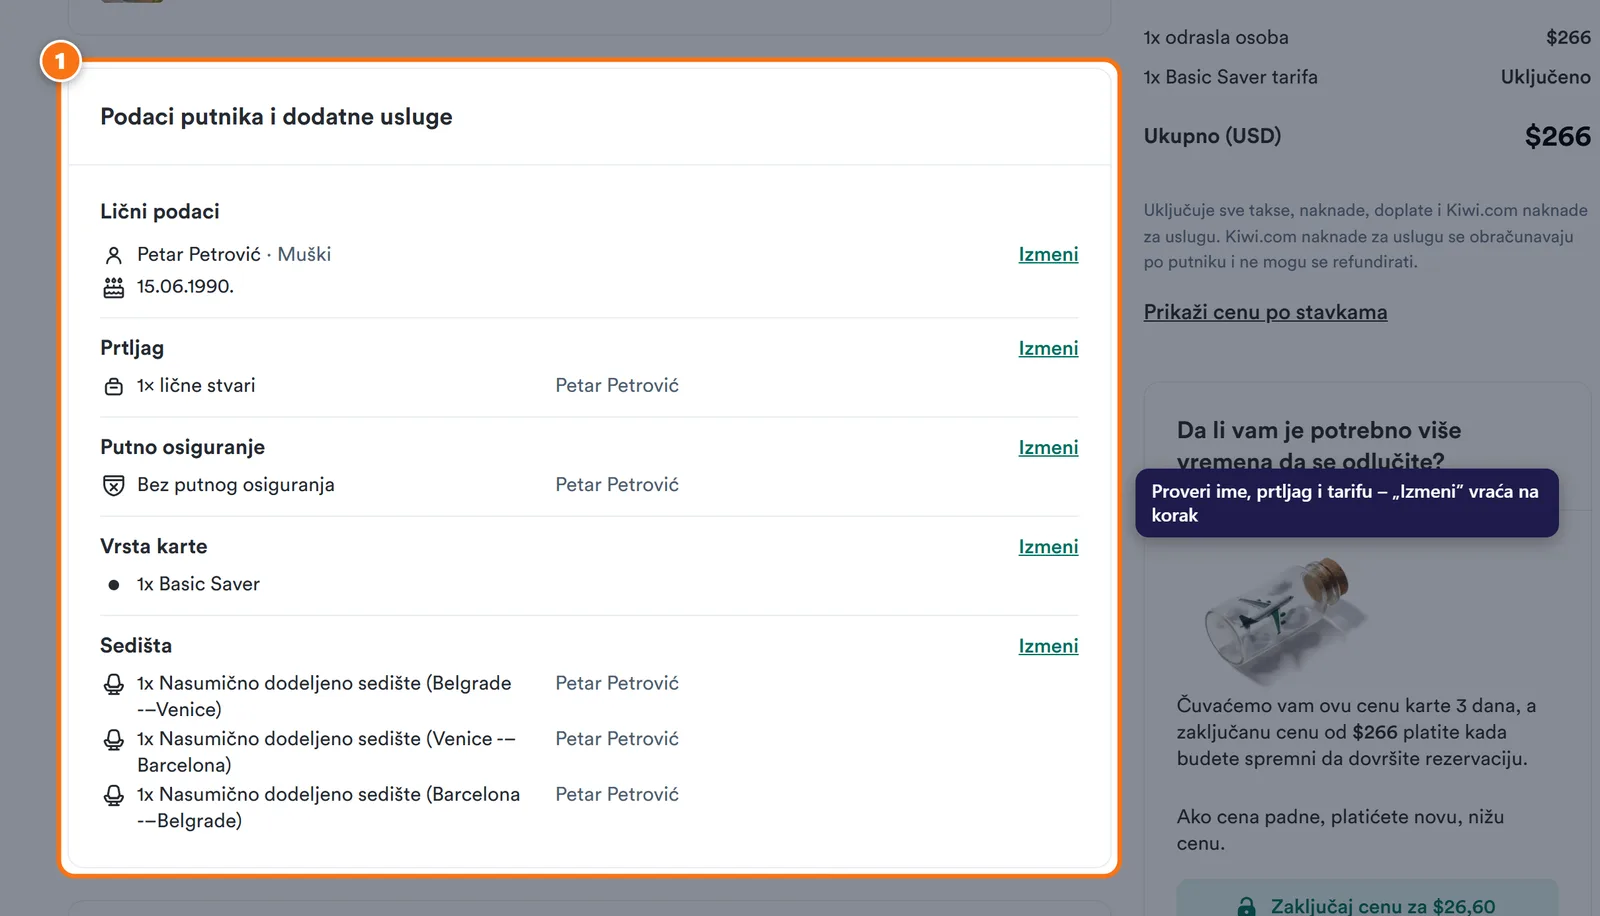
Task: Click Izmeni next to Vrsta karte
Action: [x=1048, y=546]
